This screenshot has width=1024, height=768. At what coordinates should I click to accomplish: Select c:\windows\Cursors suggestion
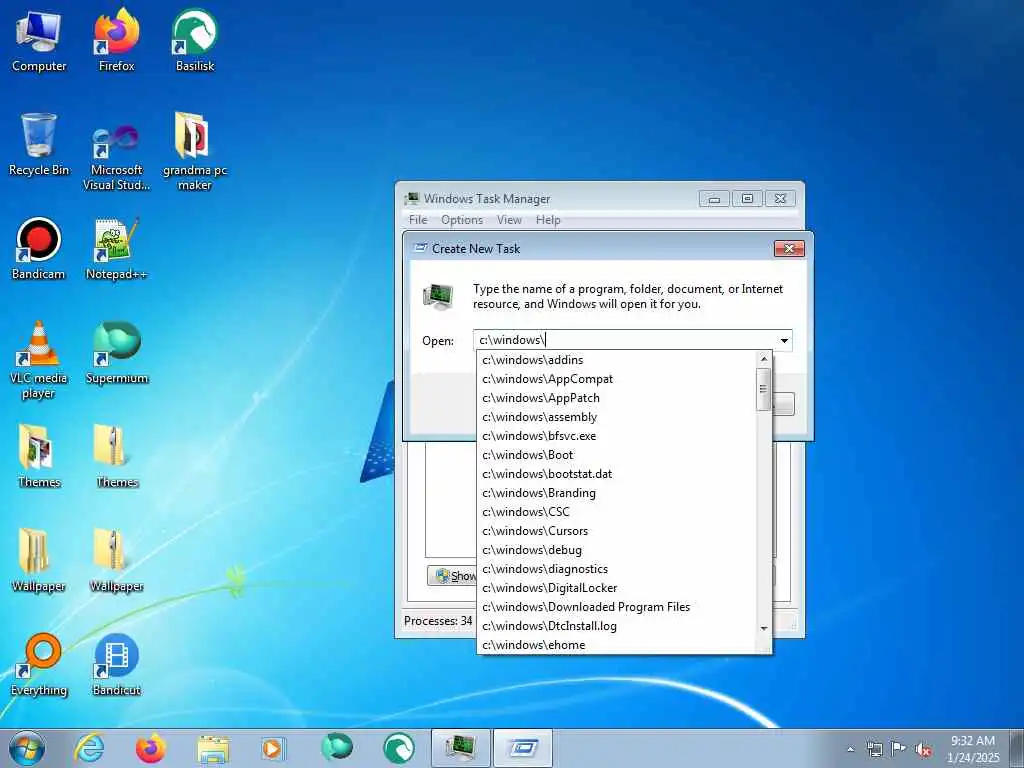click(x=616, y=531)
